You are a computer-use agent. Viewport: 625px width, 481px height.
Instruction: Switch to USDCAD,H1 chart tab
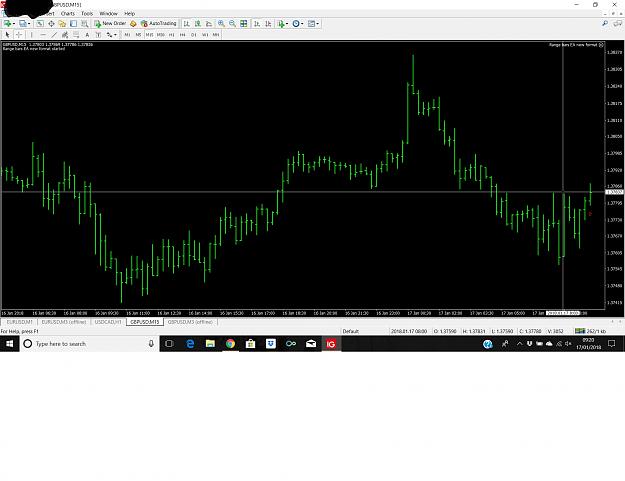[108, 322]
